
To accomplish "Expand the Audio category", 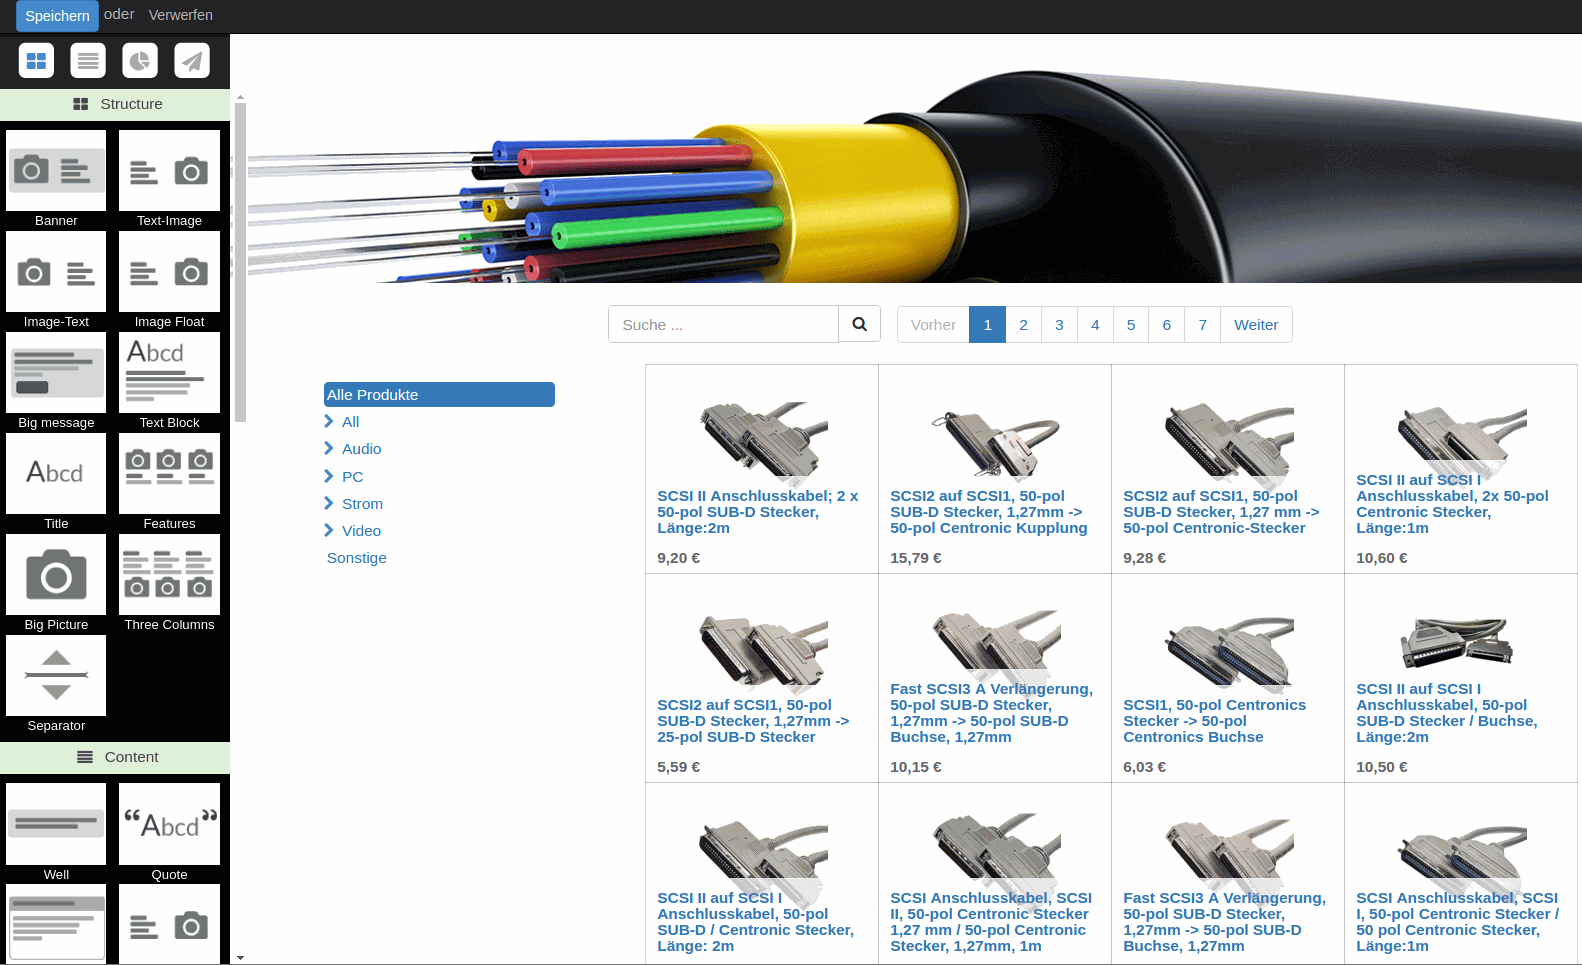I will pyautogui.click(x=361, y=449).
